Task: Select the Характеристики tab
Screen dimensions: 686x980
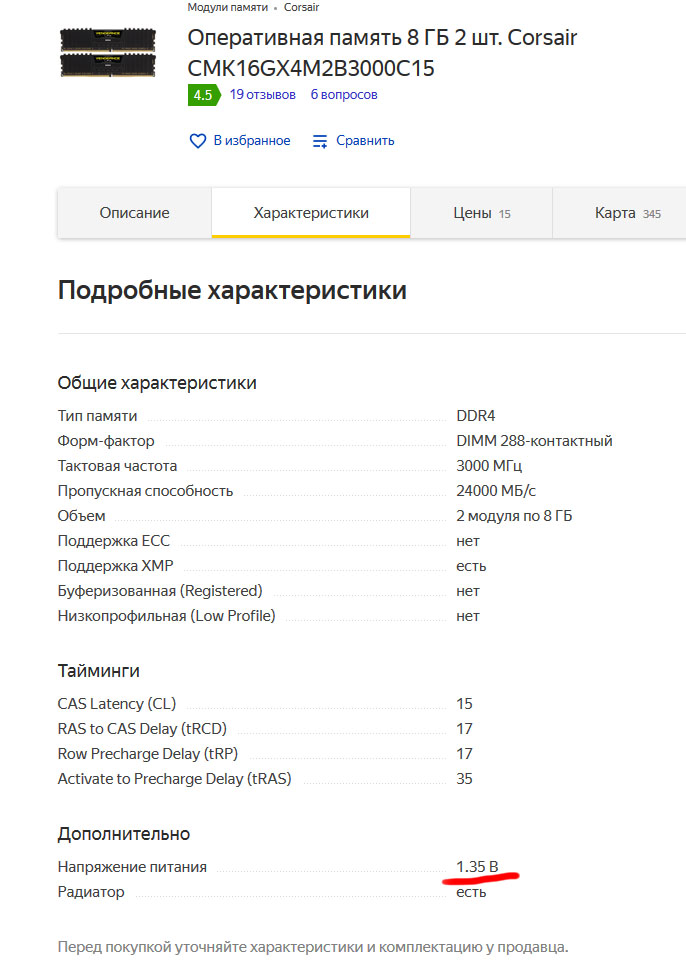Action: 311,212
